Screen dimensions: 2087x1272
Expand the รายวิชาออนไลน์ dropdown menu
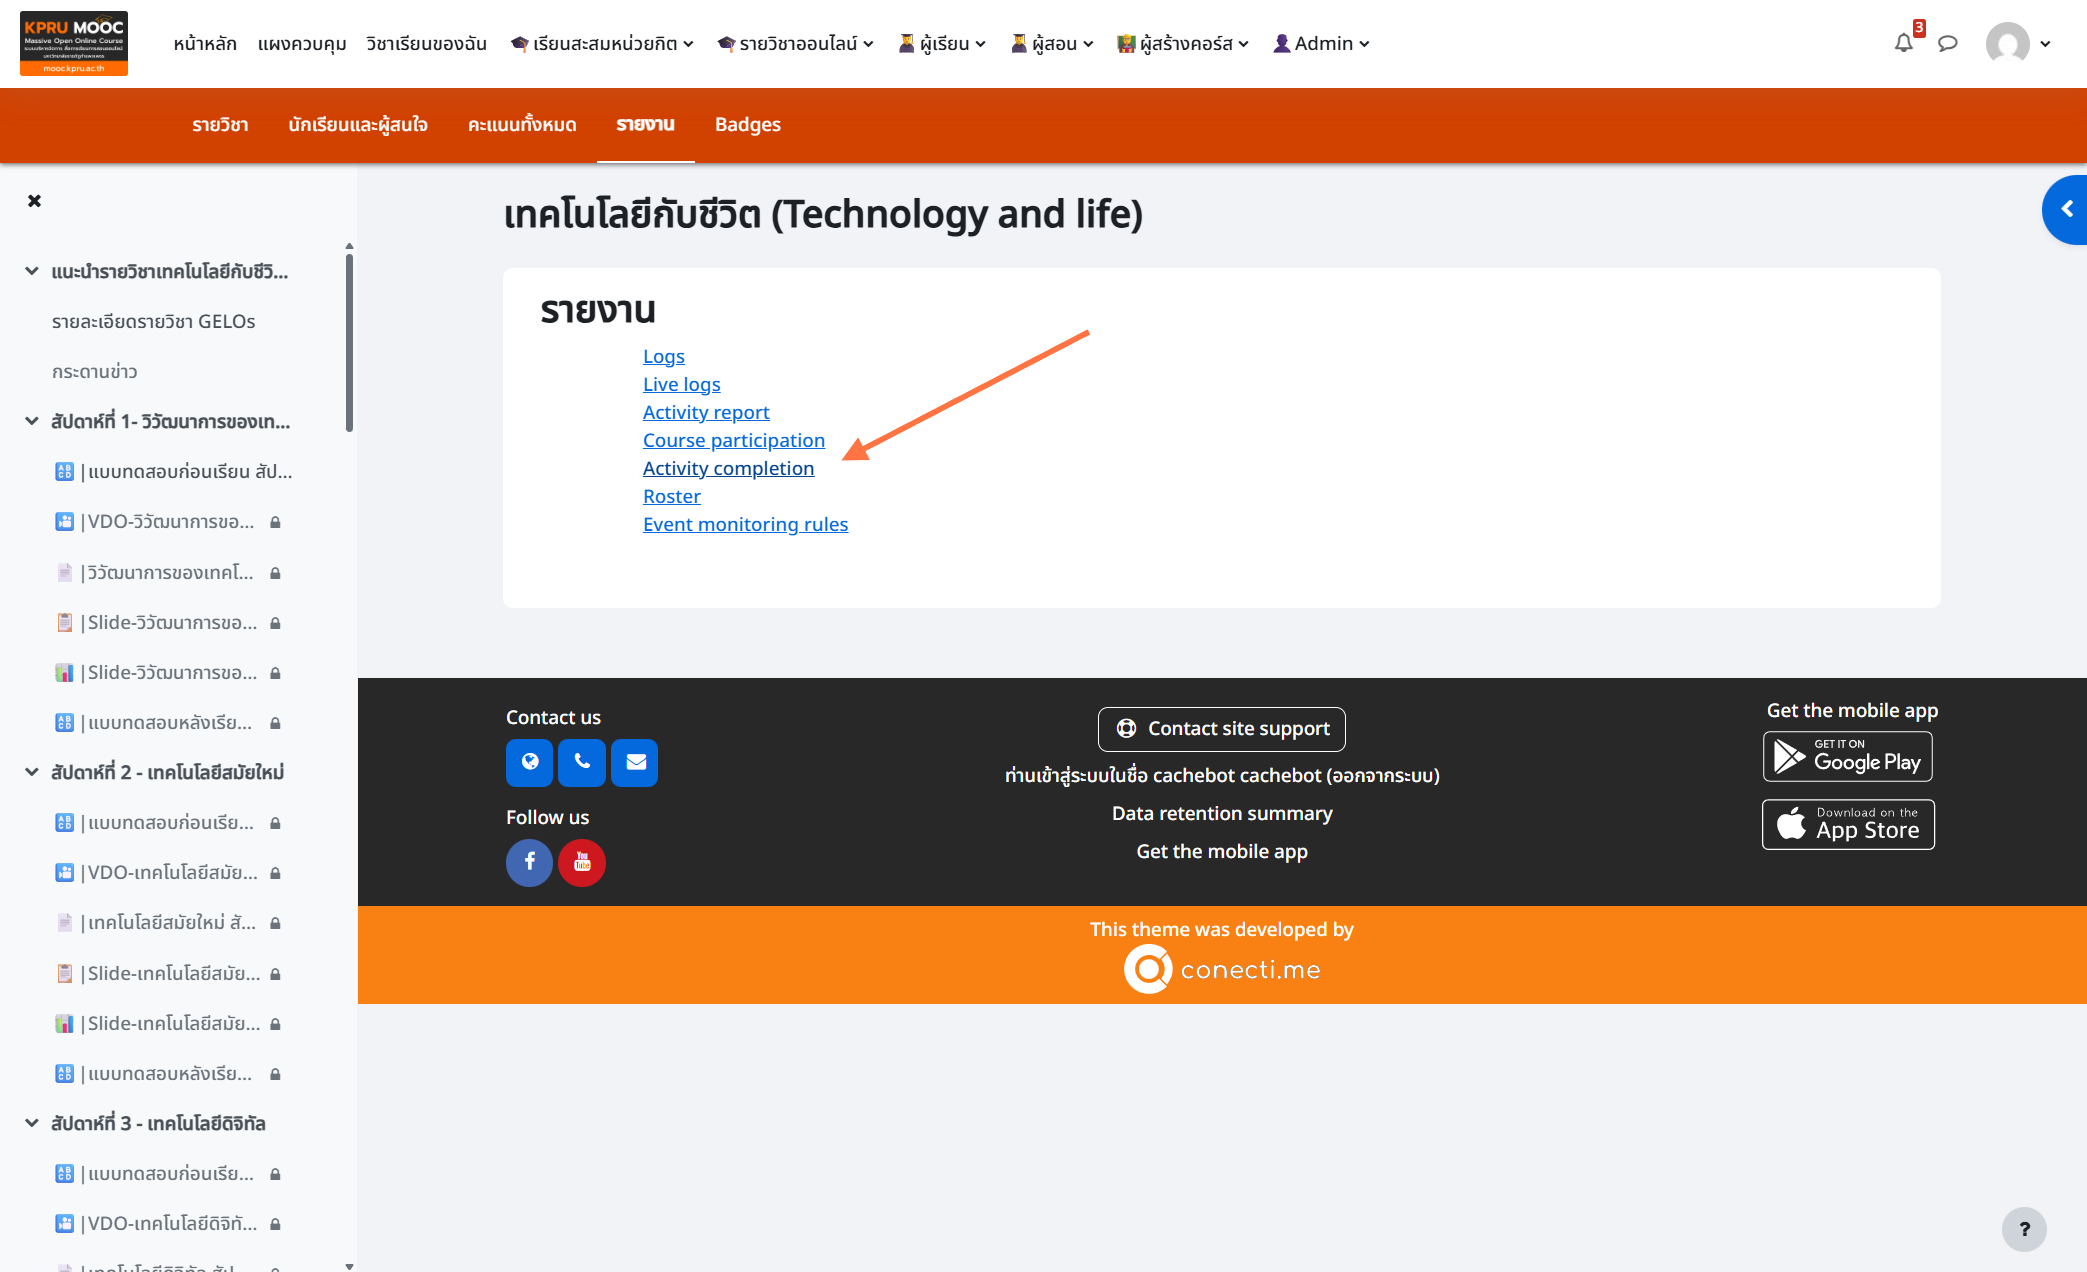click(795, 43)
